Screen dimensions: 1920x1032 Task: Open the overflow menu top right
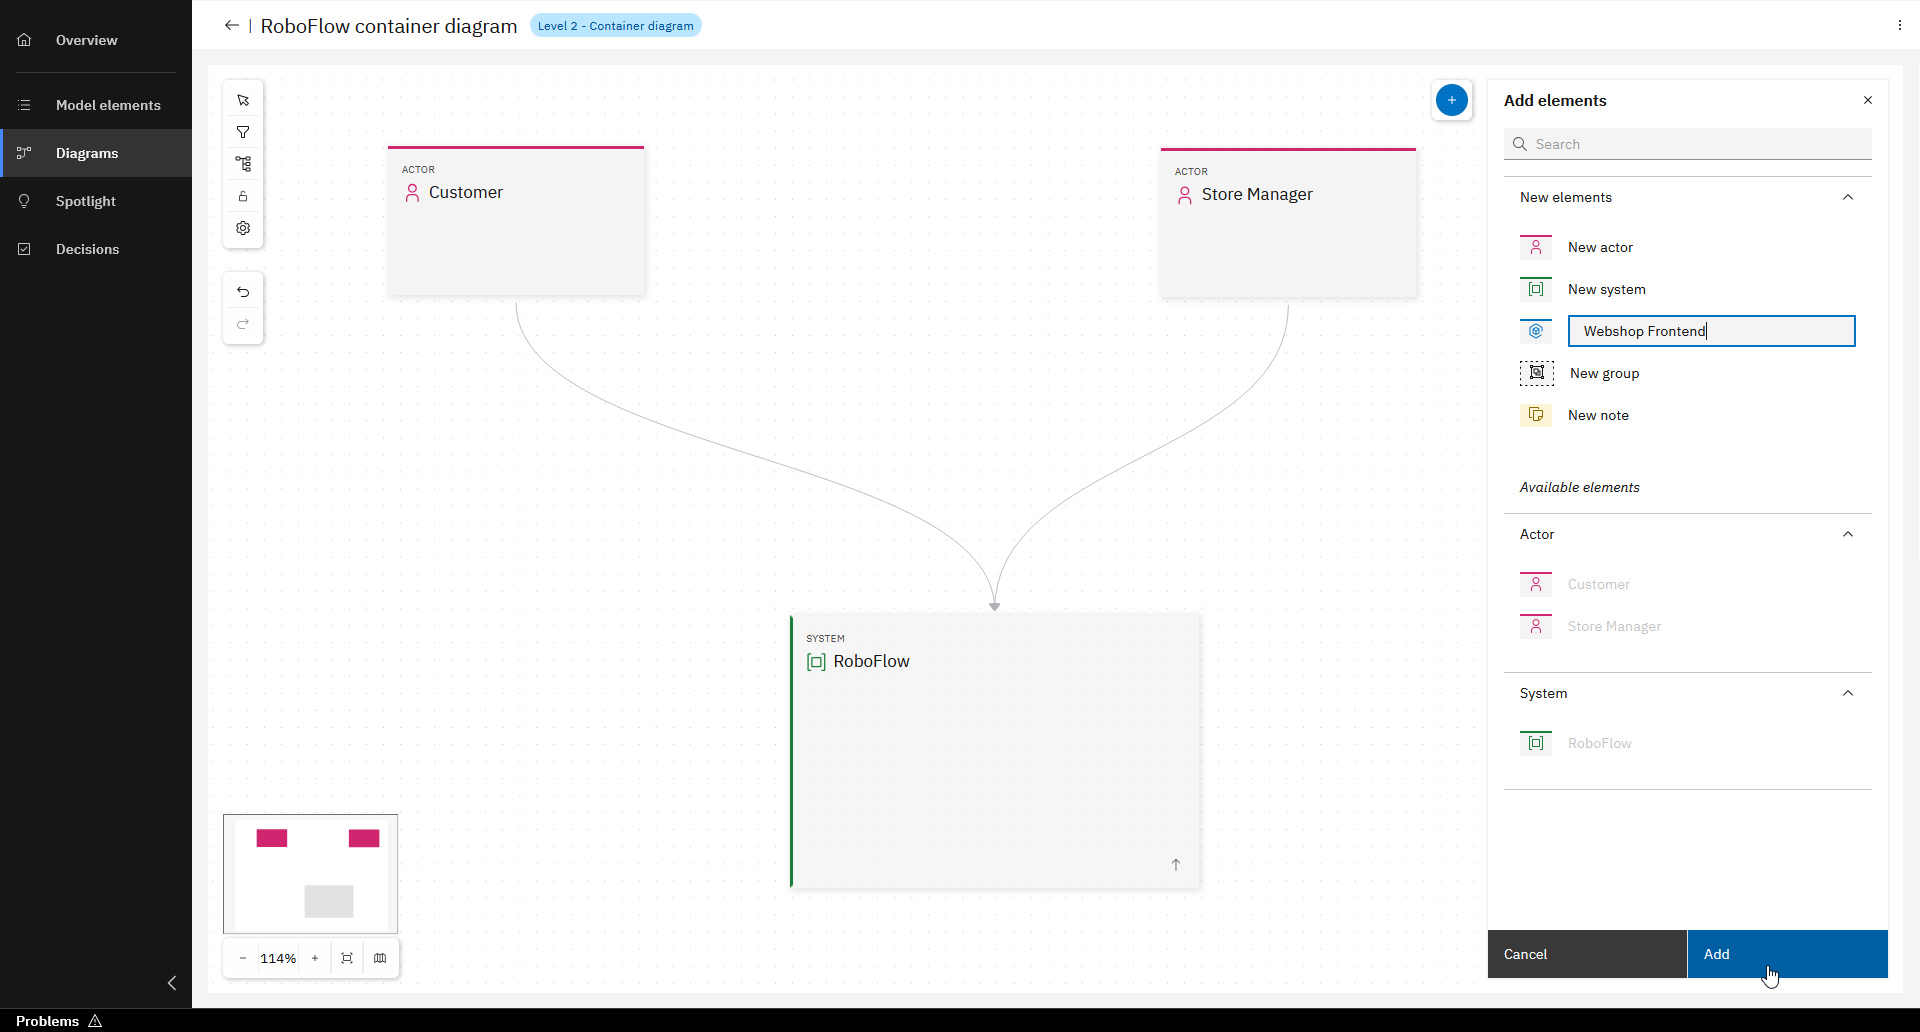click(1898, 25)
